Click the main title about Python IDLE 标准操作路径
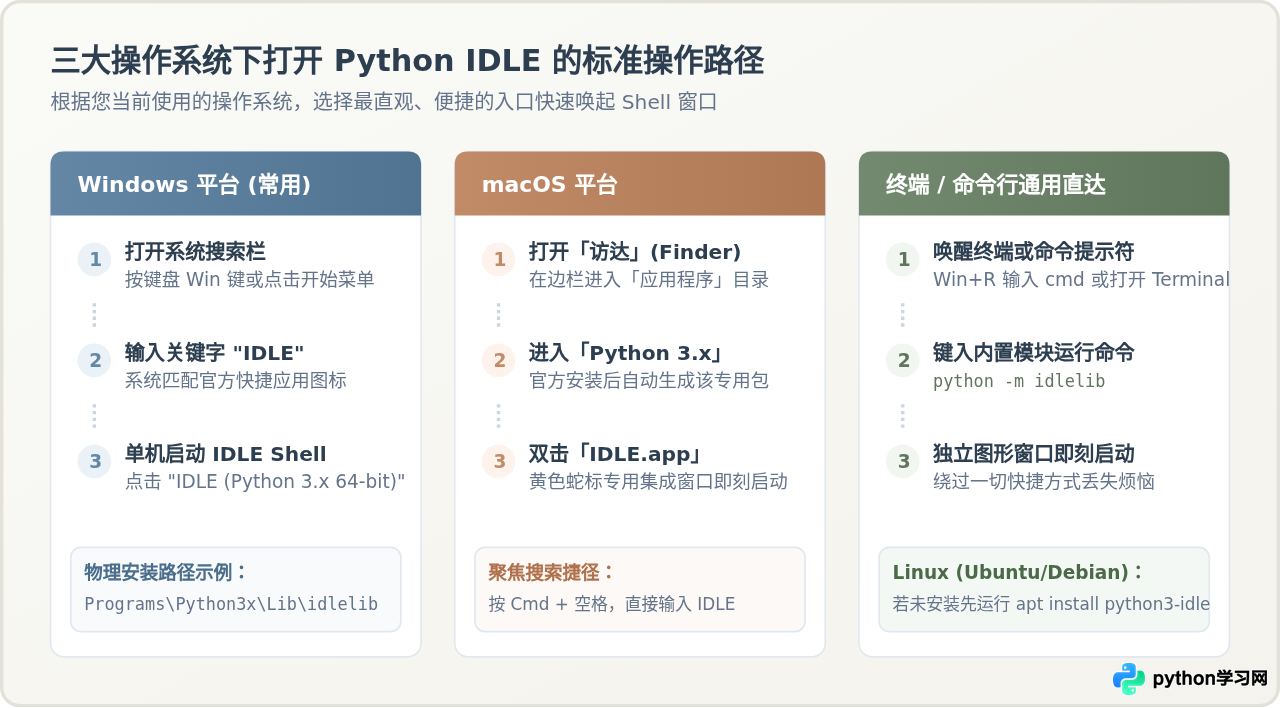Image resolution: width=1280 pixels, height=708 pixels. pyautogui.click(x=407, y=61)
